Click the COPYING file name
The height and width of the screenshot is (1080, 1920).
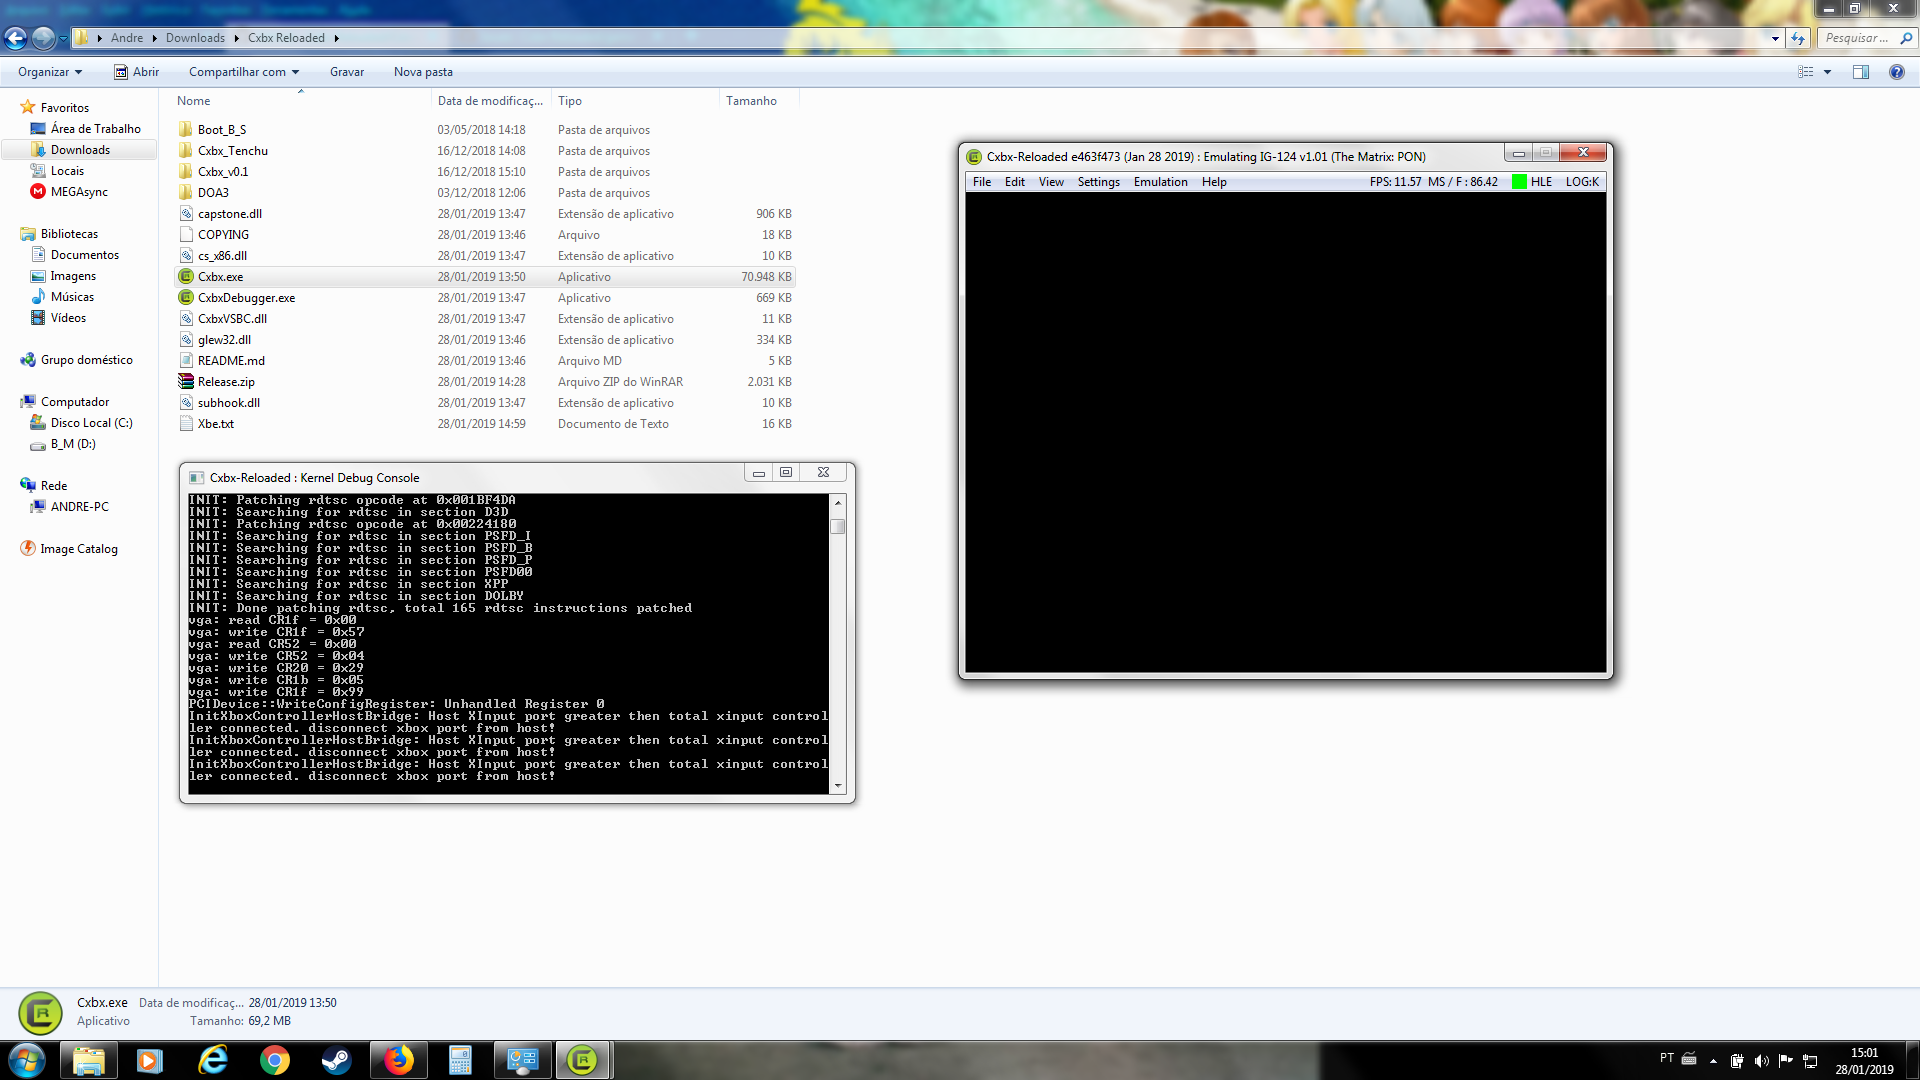223,235
